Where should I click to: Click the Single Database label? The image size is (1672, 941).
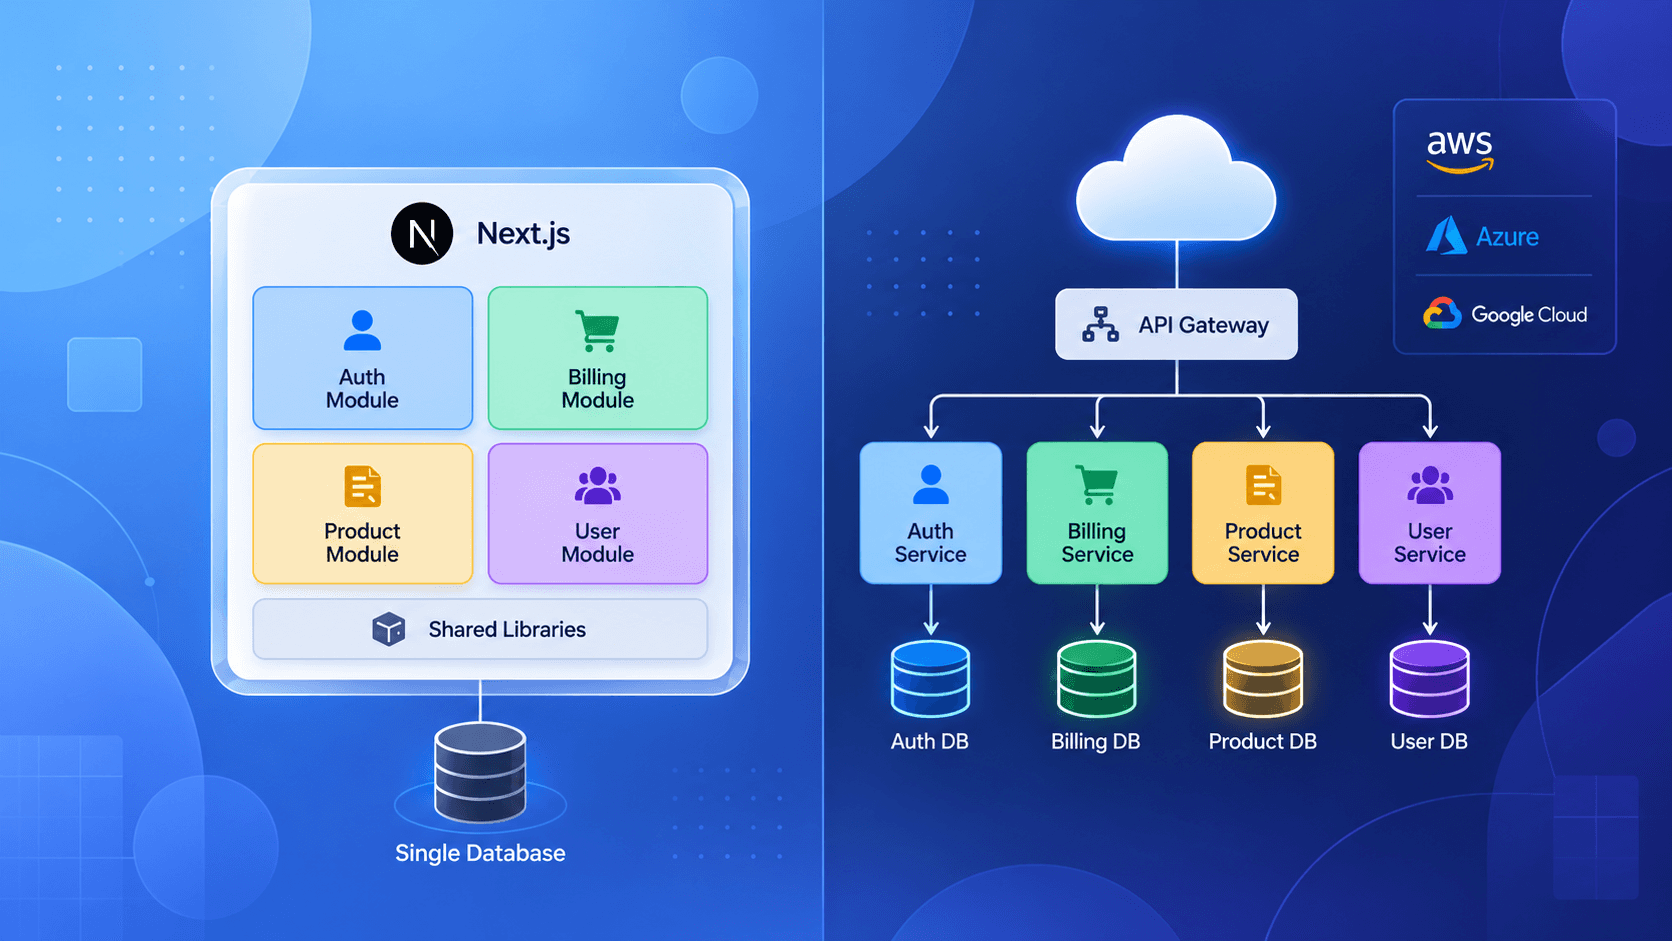coord(480,853)
